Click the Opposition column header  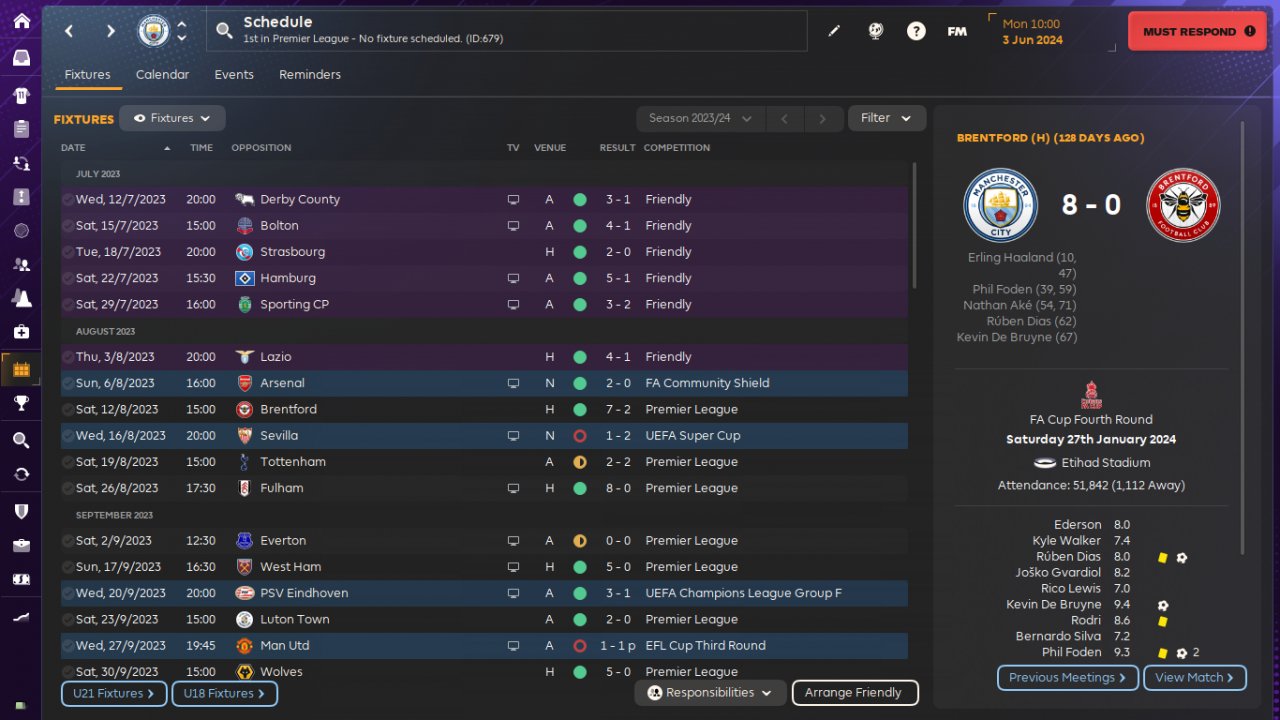261,148
